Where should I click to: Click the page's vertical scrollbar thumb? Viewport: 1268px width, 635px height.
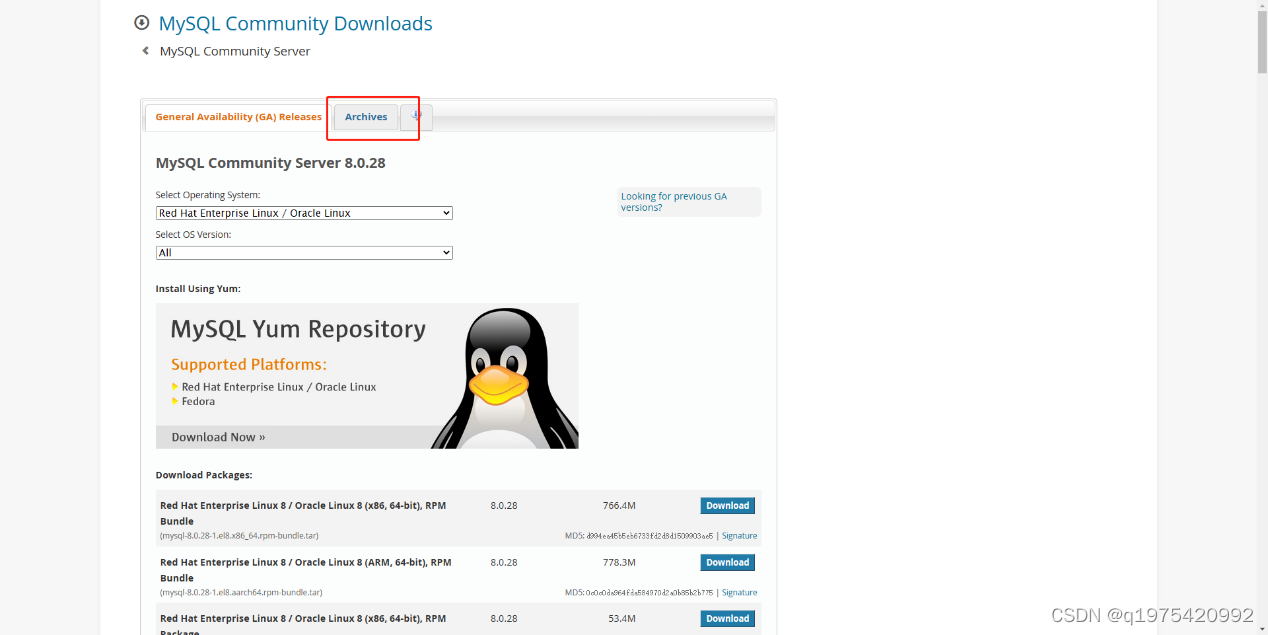1261,42
